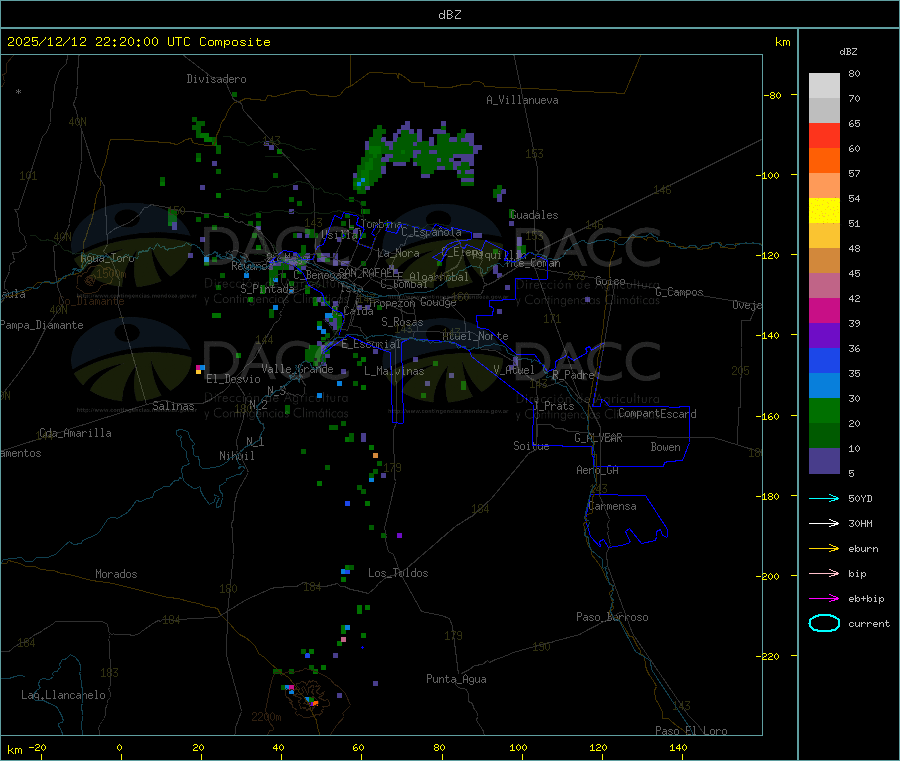Click the 'C_Española' map label

432,232
